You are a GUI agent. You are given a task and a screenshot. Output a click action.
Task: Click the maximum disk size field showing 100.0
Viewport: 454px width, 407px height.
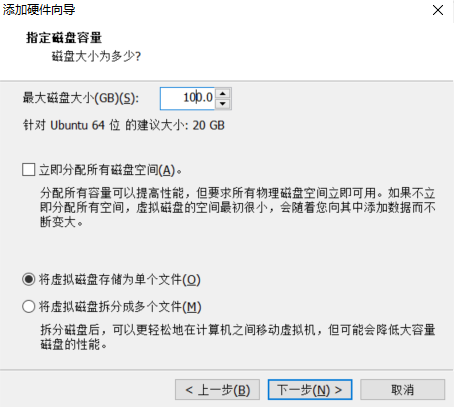point(188,98)
